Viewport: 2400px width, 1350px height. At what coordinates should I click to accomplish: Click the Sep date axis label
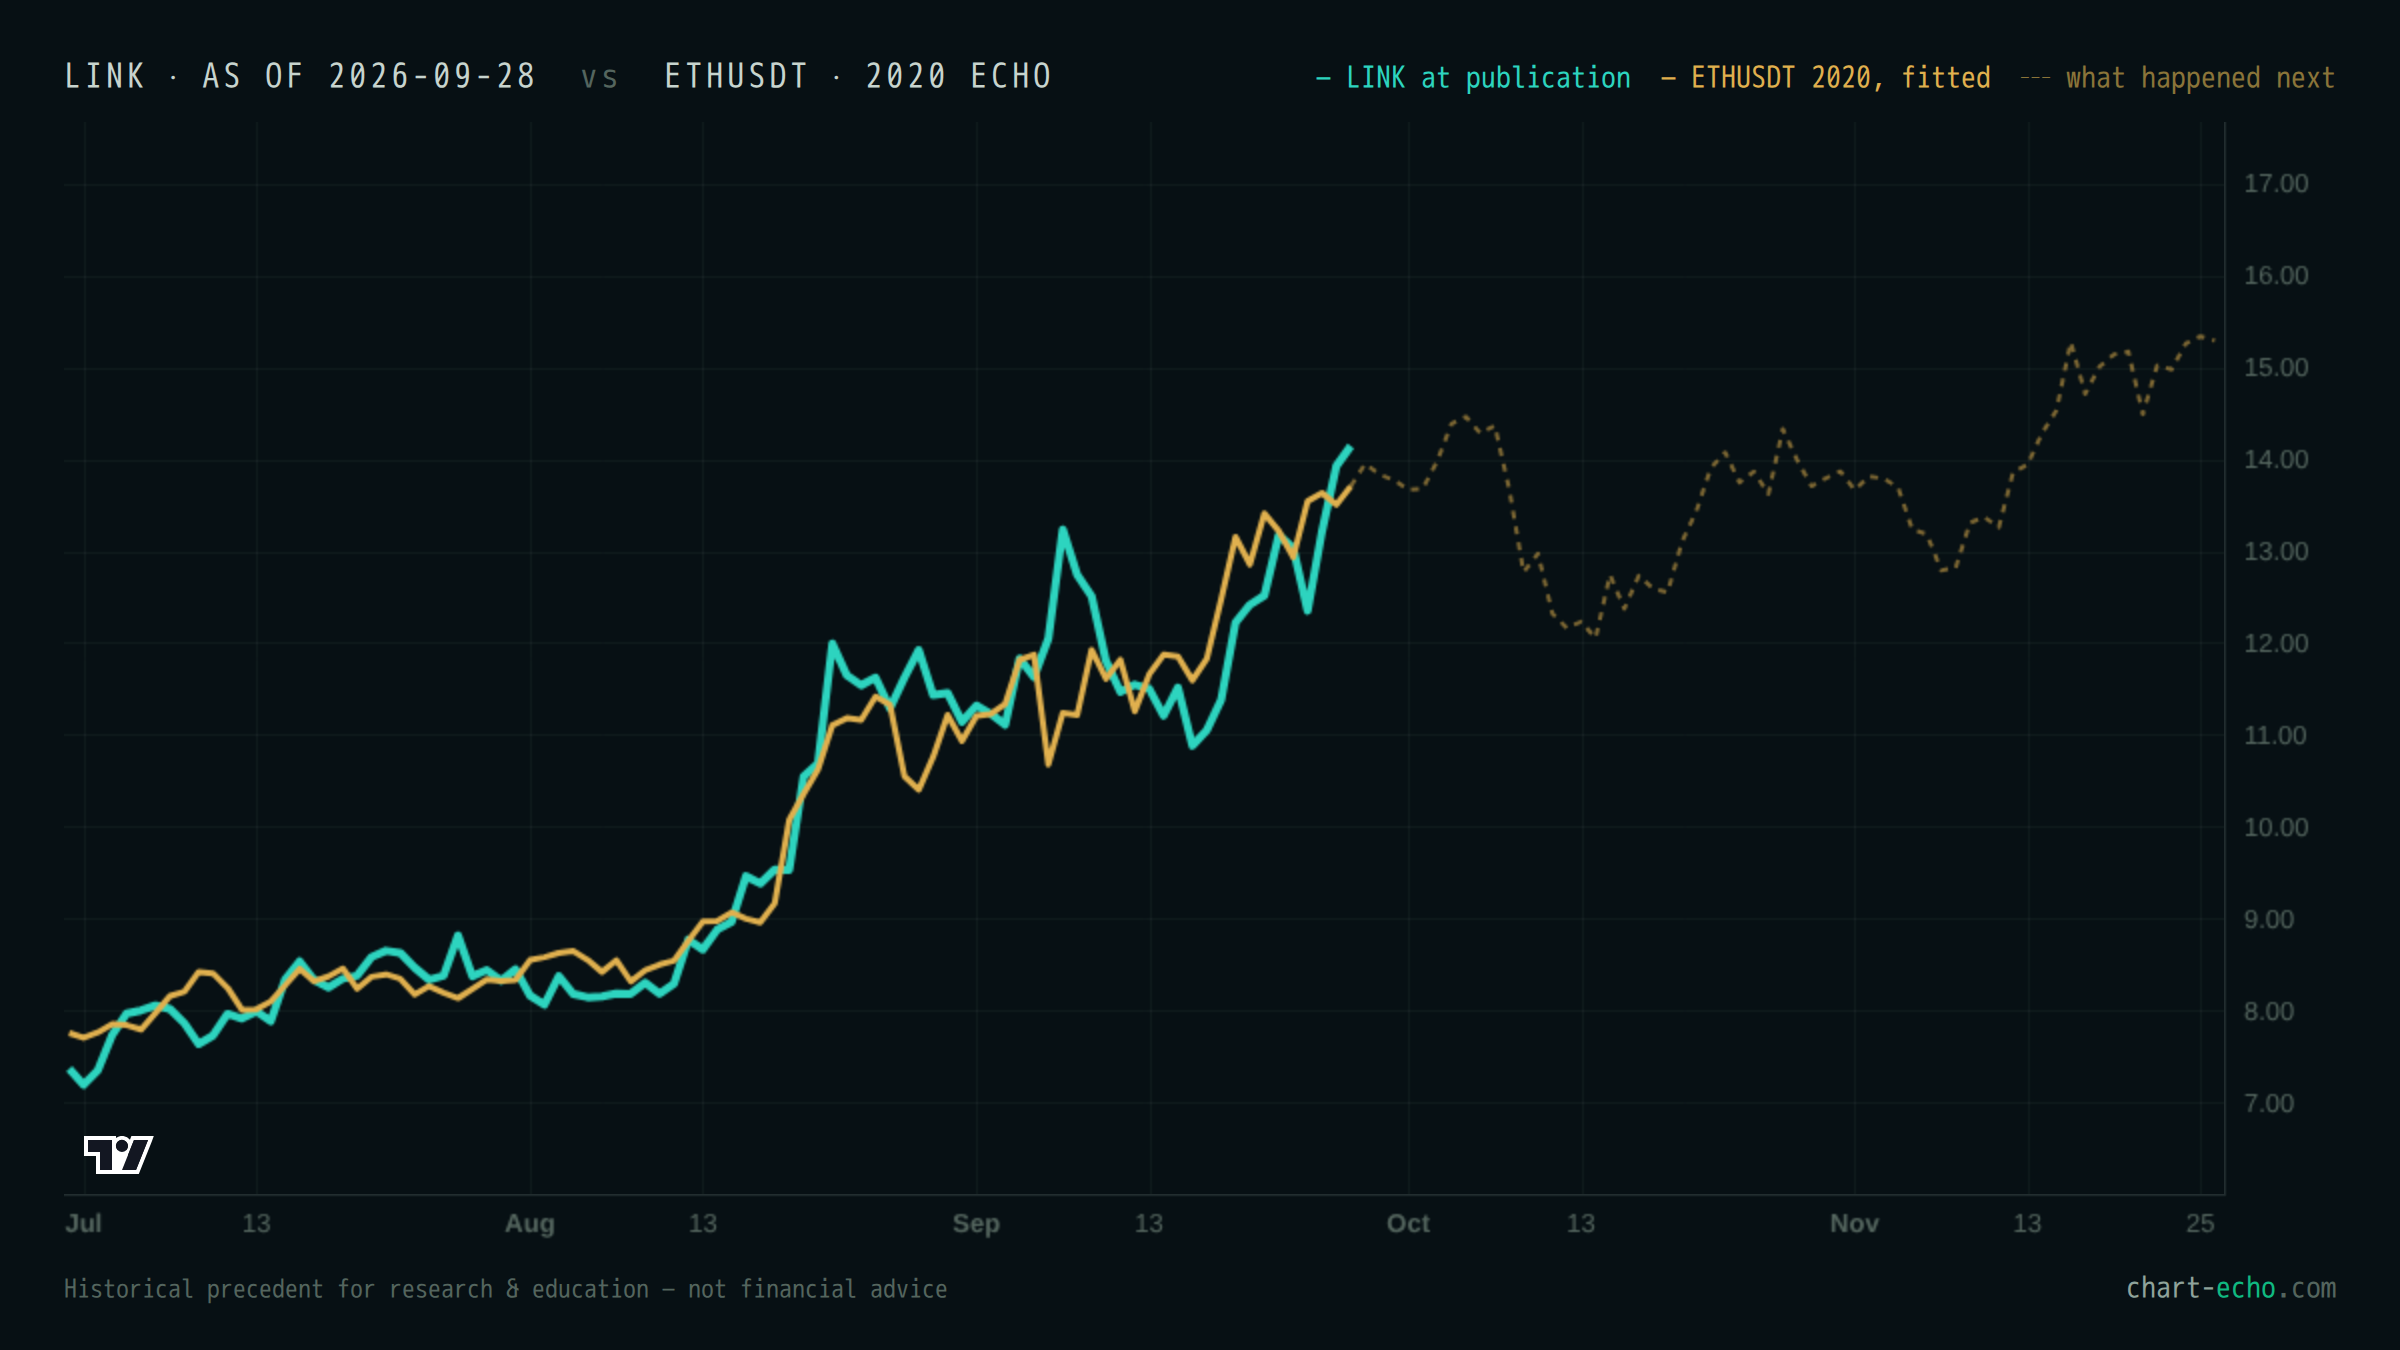pos(976,1224)
